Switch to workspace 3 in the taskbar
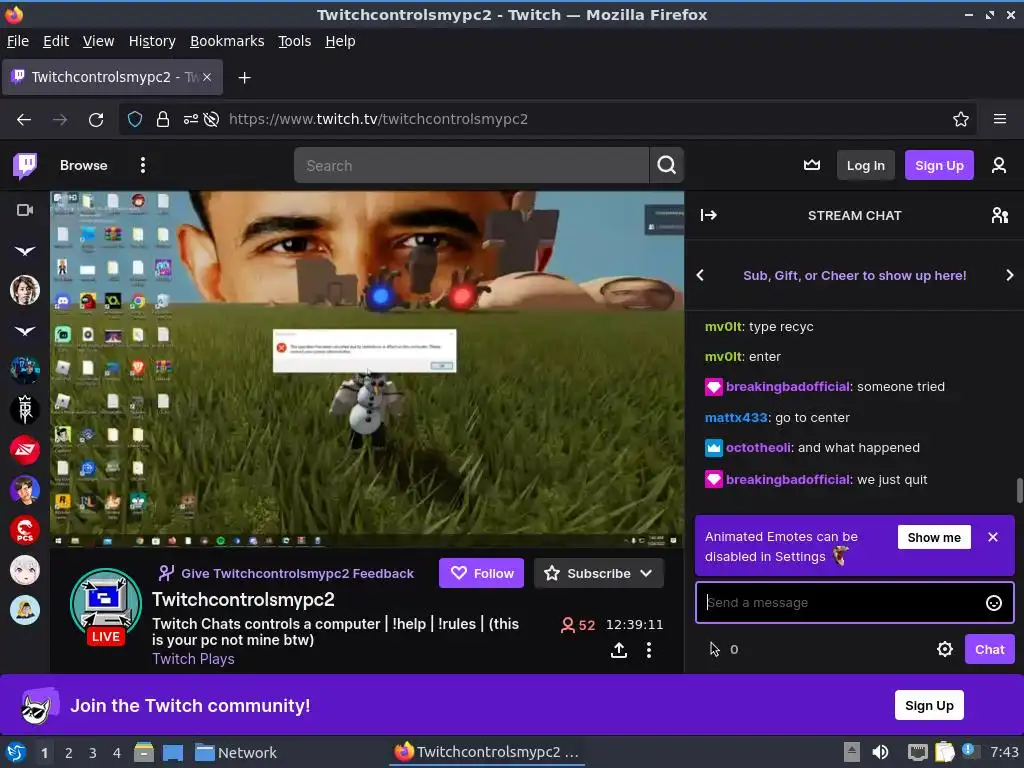 (x=93, y=753)
